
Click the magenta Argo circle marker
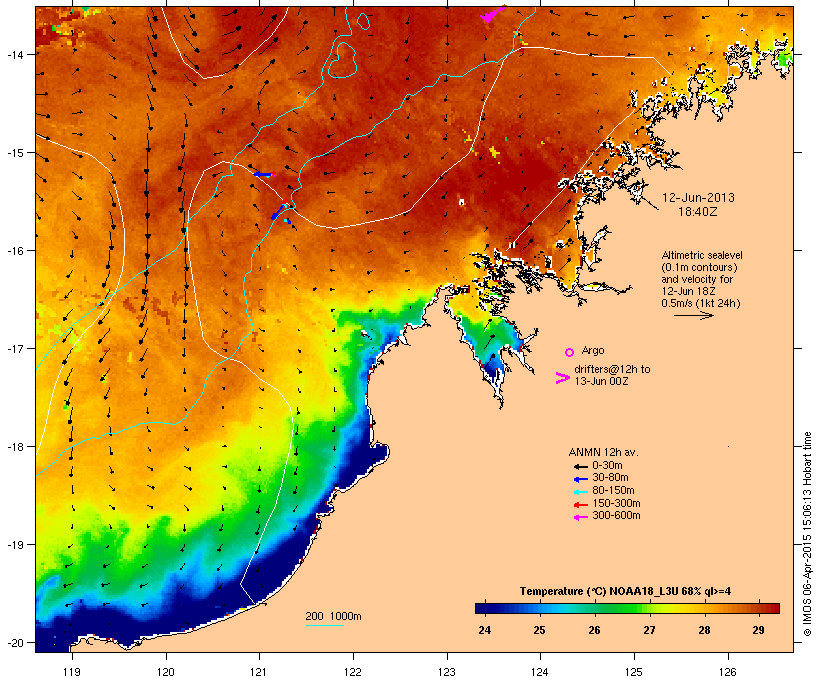point(570,352)
